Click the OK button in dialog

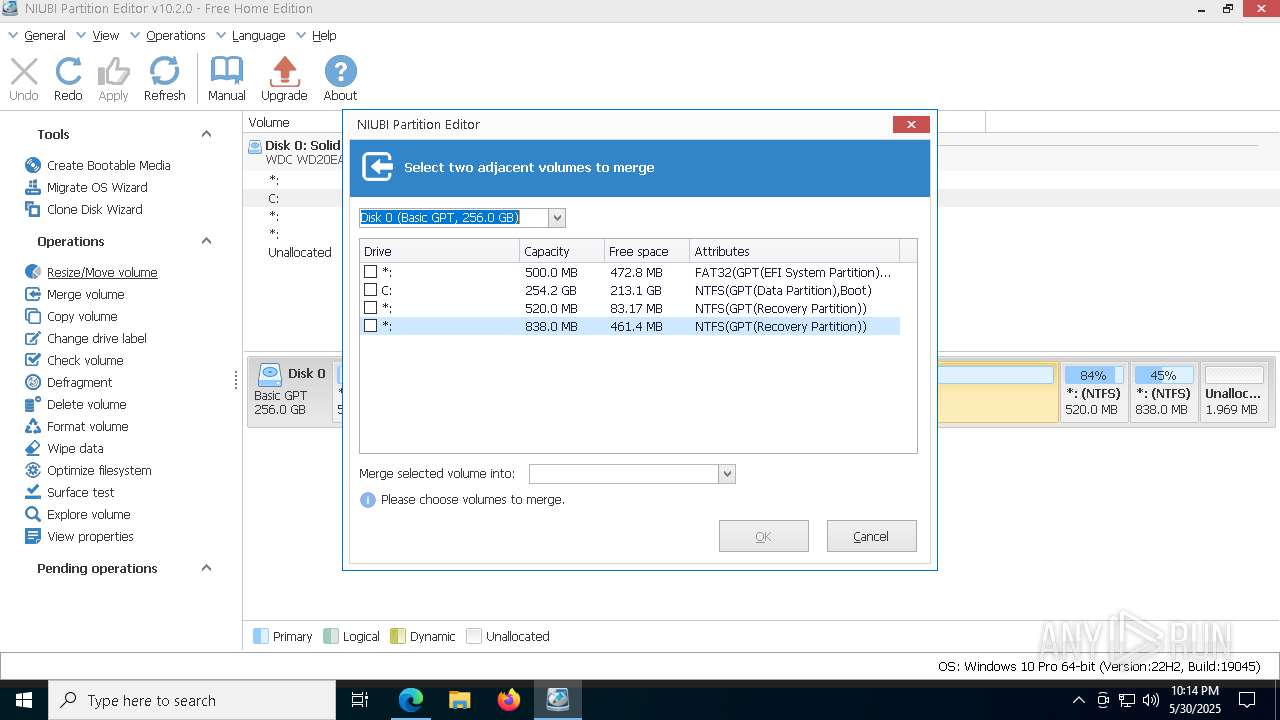tap(763, 536)
